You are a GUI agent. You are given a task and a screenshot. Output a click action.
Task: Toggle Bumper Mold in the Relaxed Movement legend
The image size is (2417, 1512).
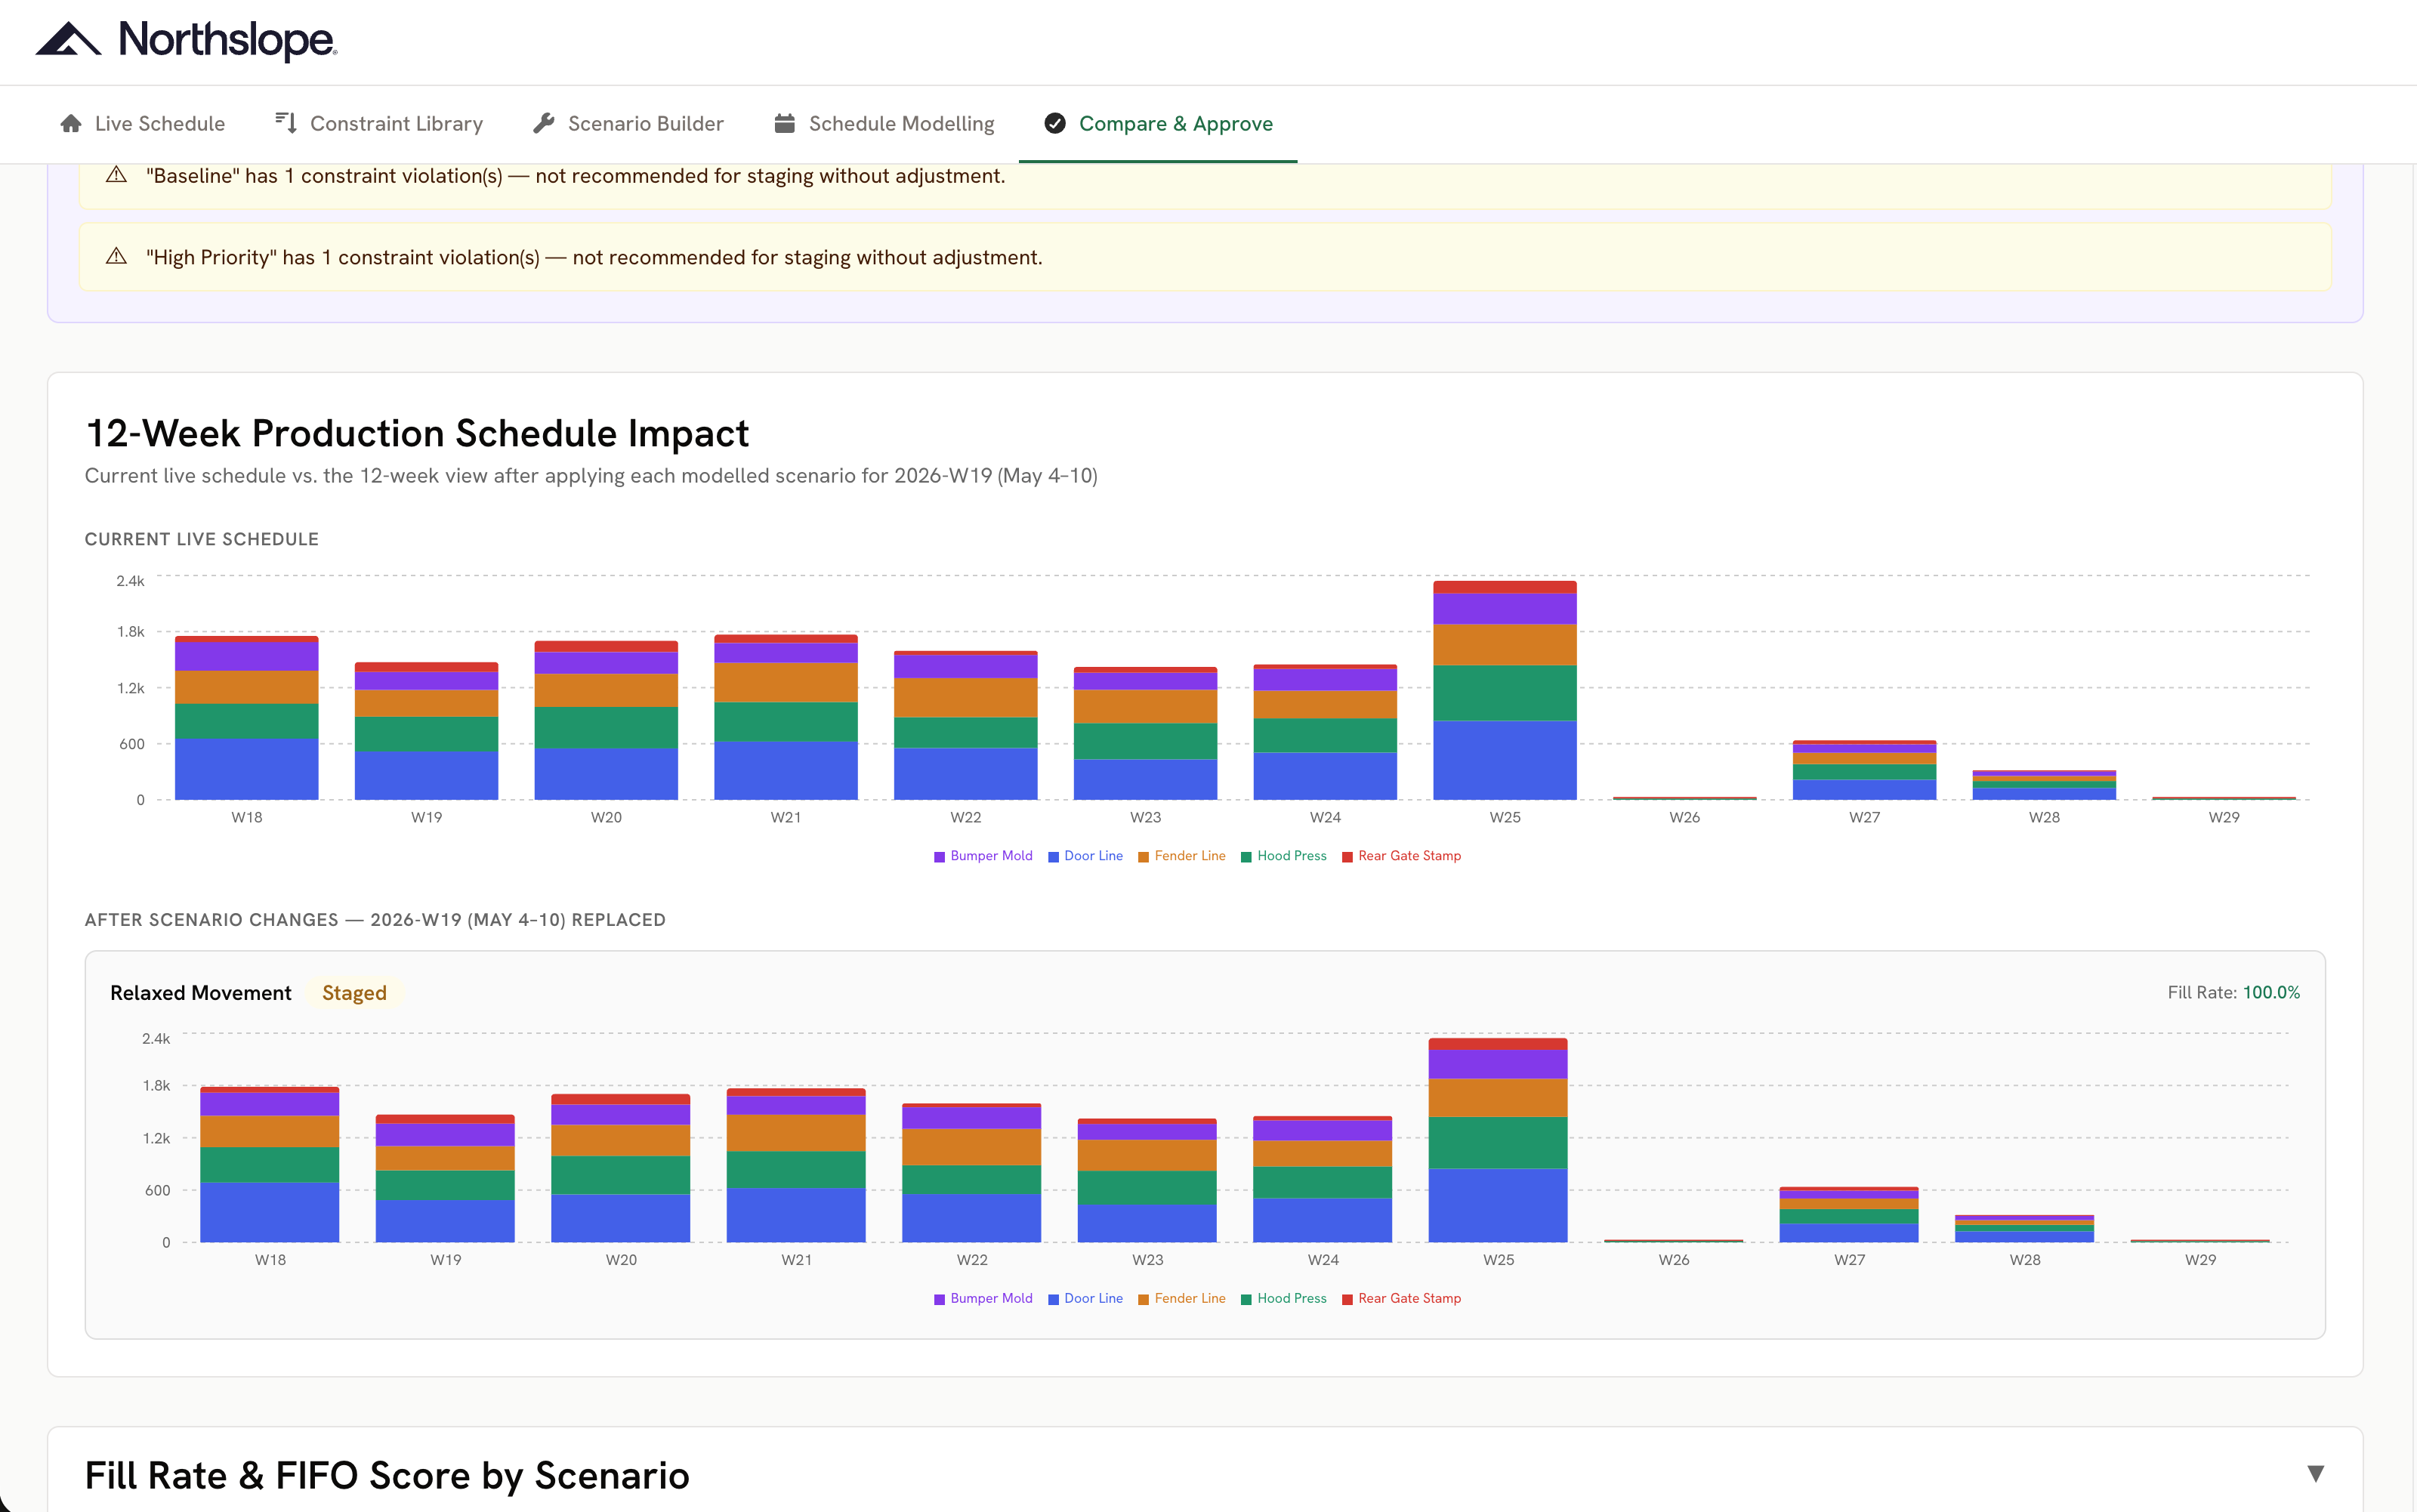[x=983, y=1299]
